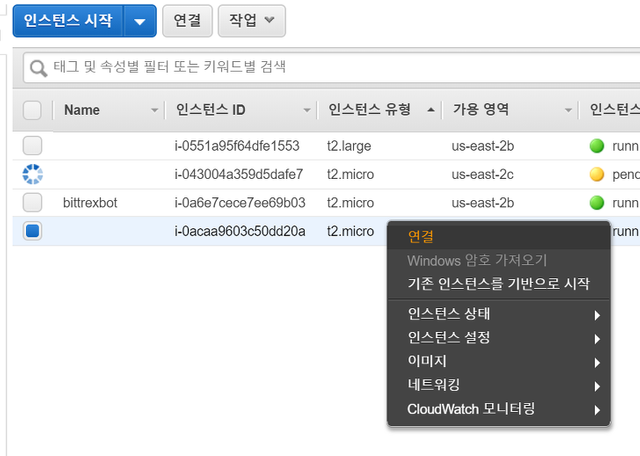Viewport: 640px width, 456px height.
Task: Open the 작업 dropdown menu
Action: tap(252, 21)
